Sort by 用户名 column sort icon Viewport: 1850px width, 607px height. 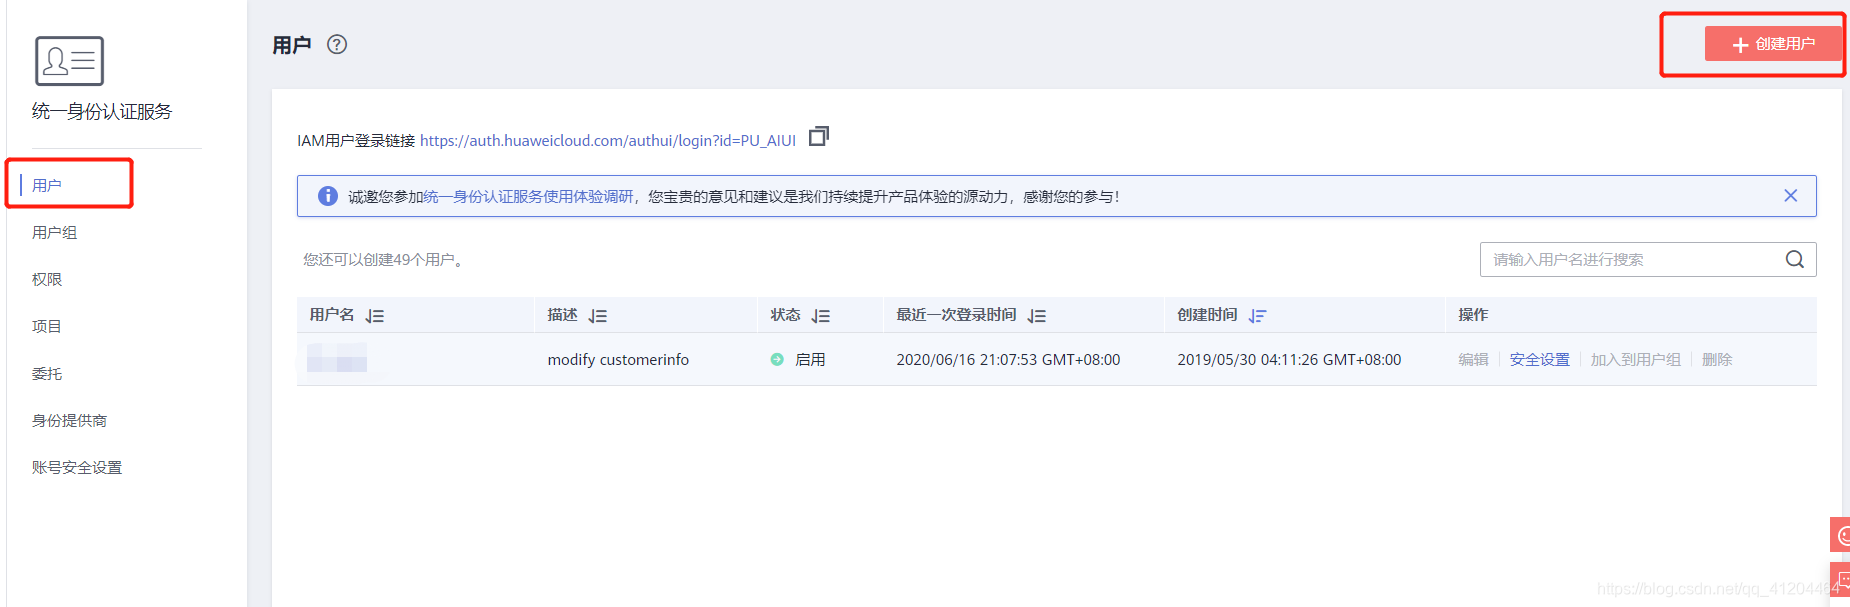coord(375,316)
